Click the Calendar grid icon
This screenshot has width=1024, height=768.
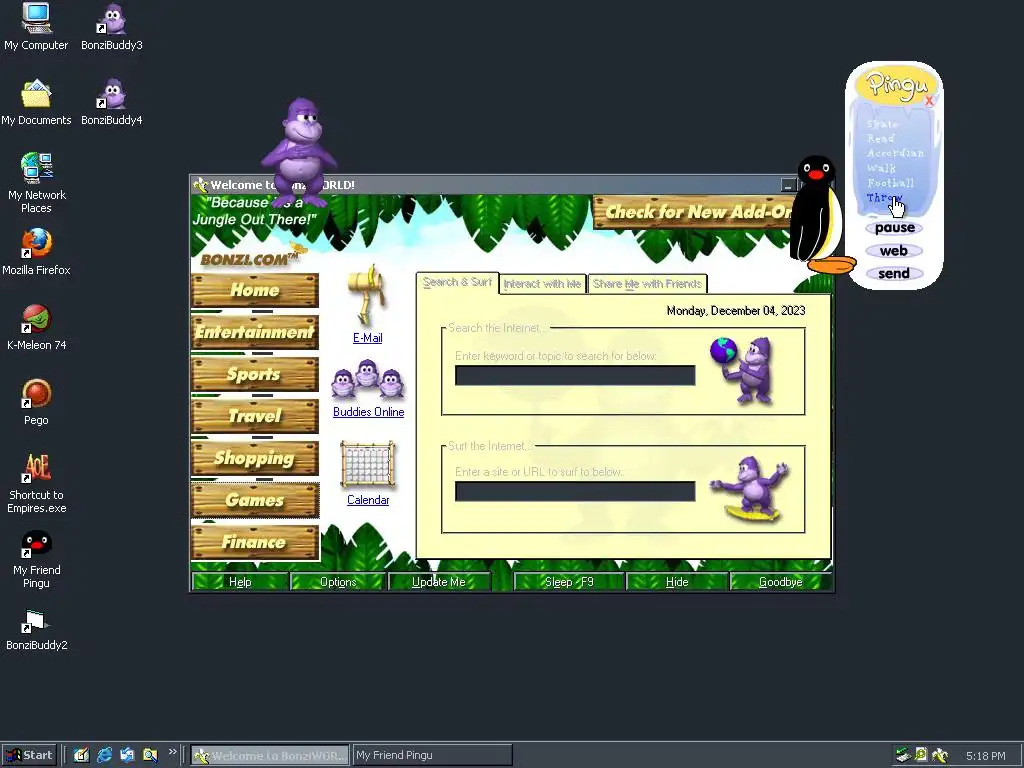(x=368, y=464)
